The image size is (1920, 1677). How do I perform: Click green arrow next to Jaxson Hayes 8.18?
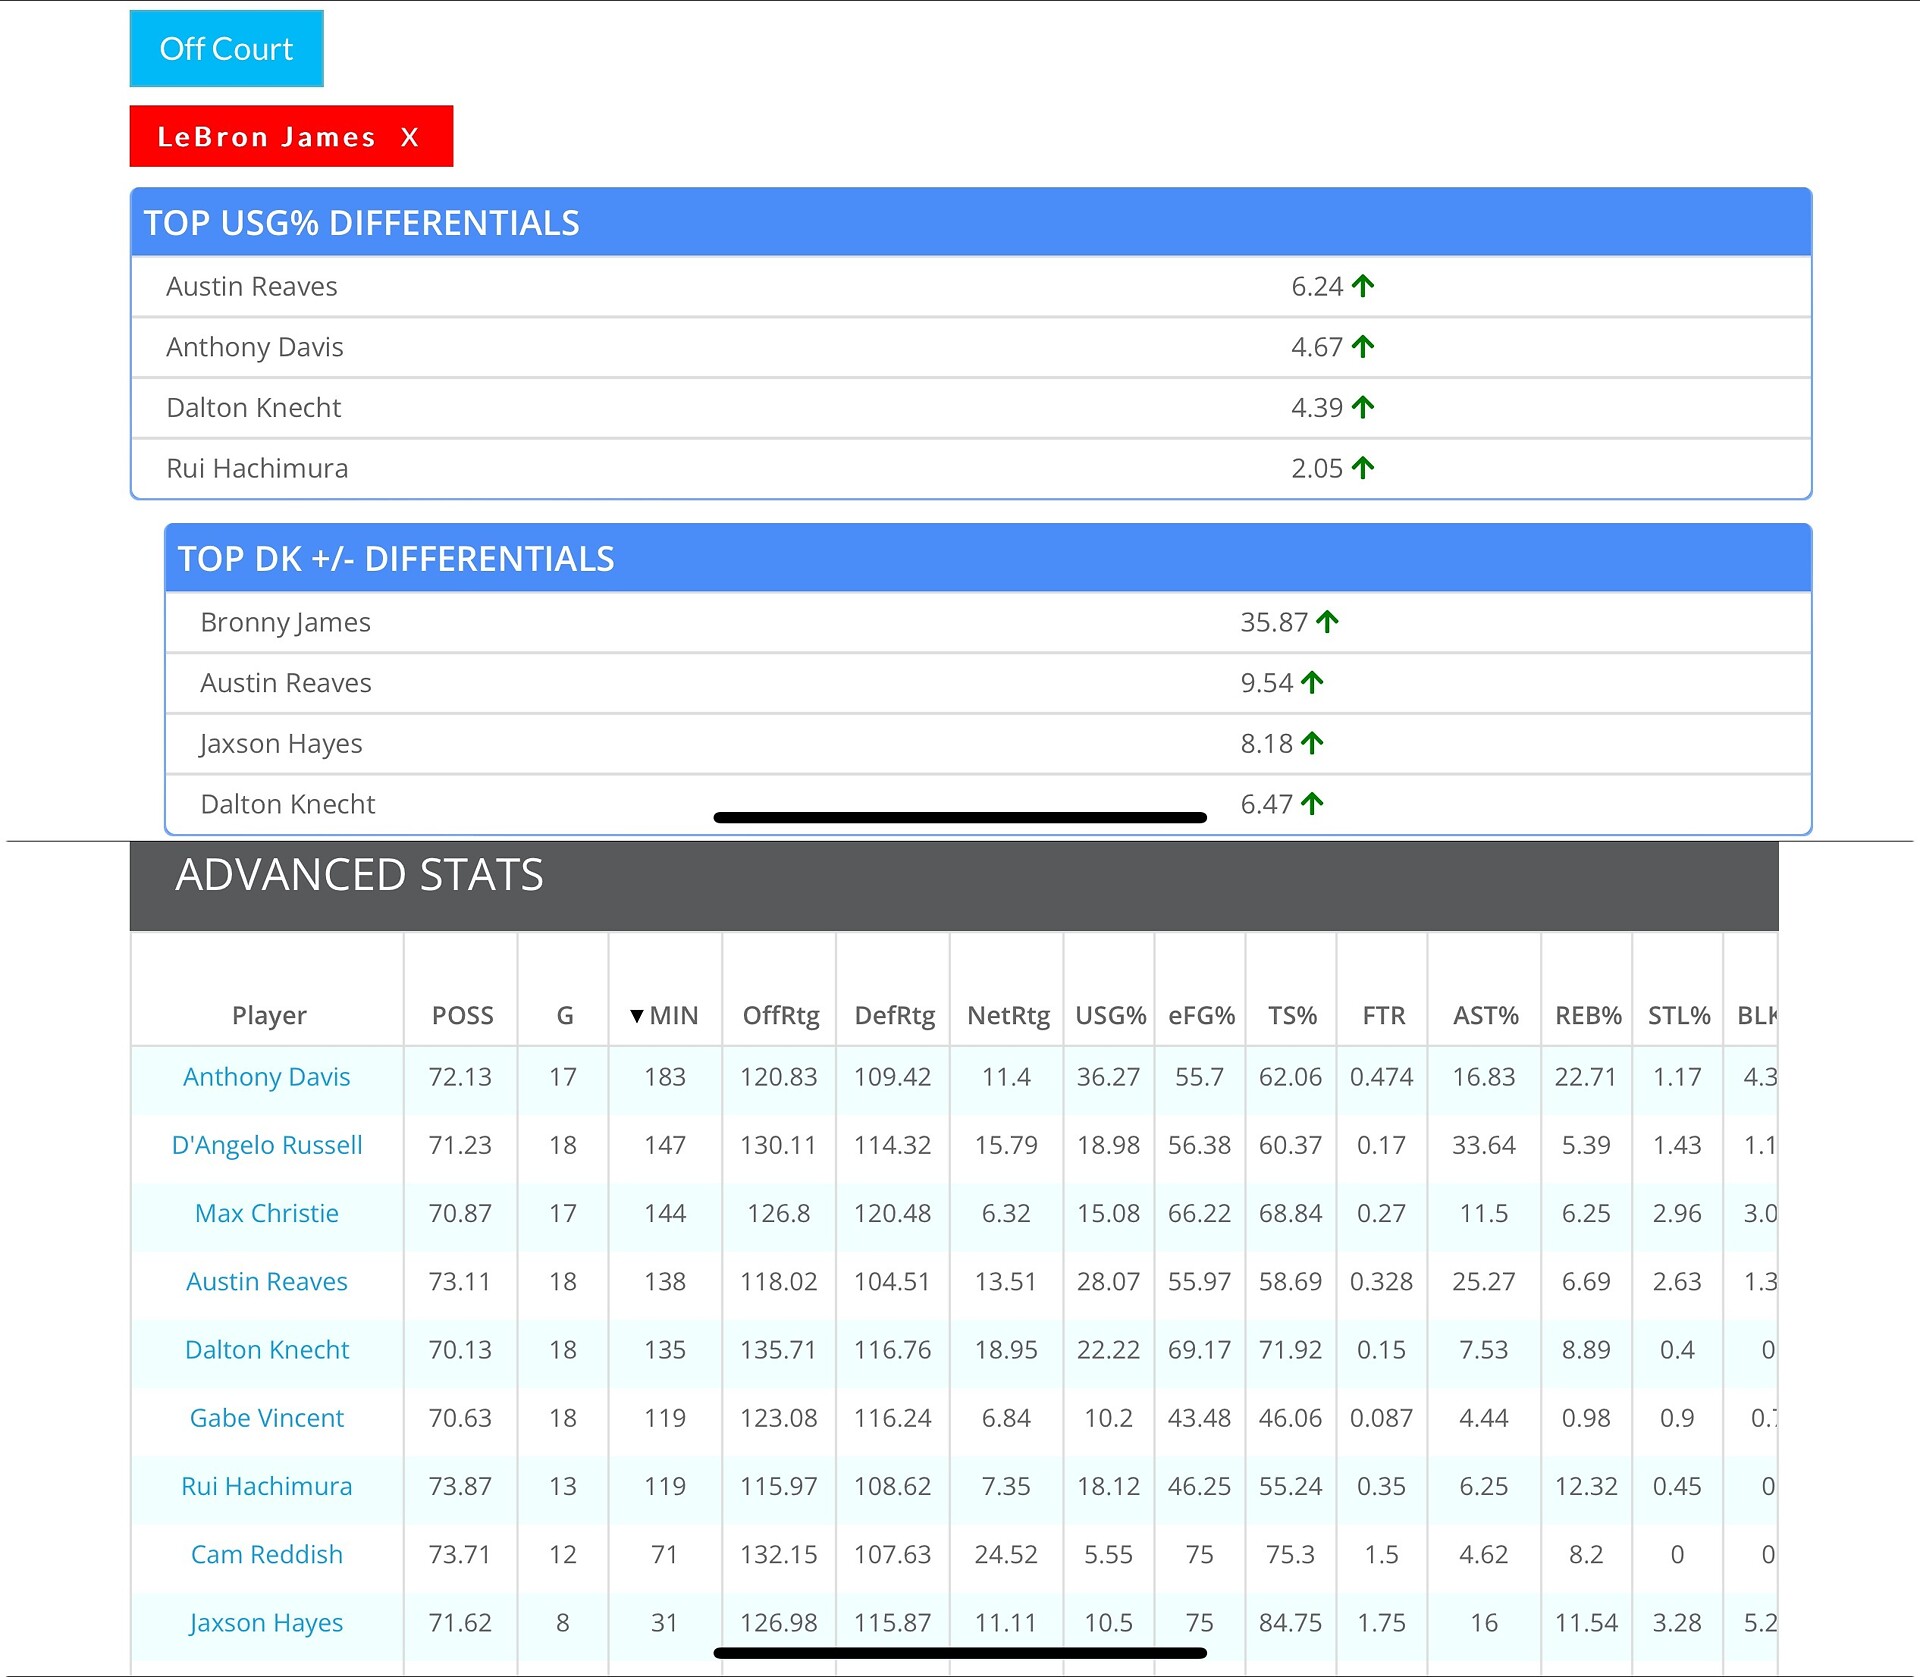coord(1312,743)
